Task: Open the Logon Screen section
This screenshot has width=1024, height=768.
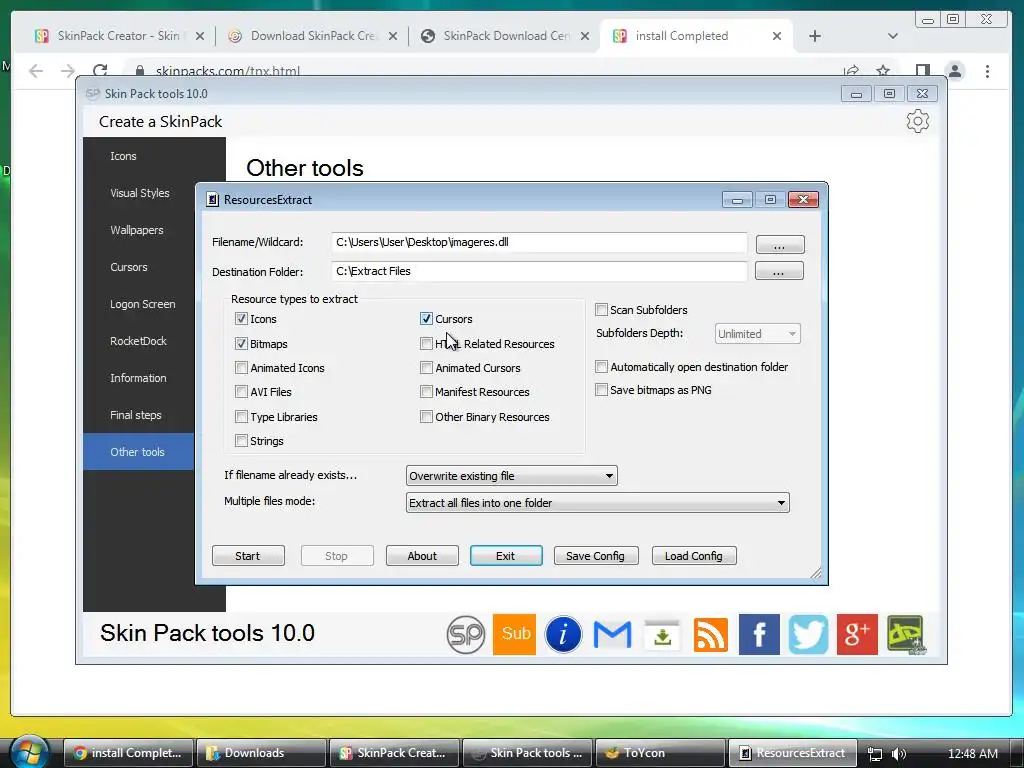Action: click(143, 304)
